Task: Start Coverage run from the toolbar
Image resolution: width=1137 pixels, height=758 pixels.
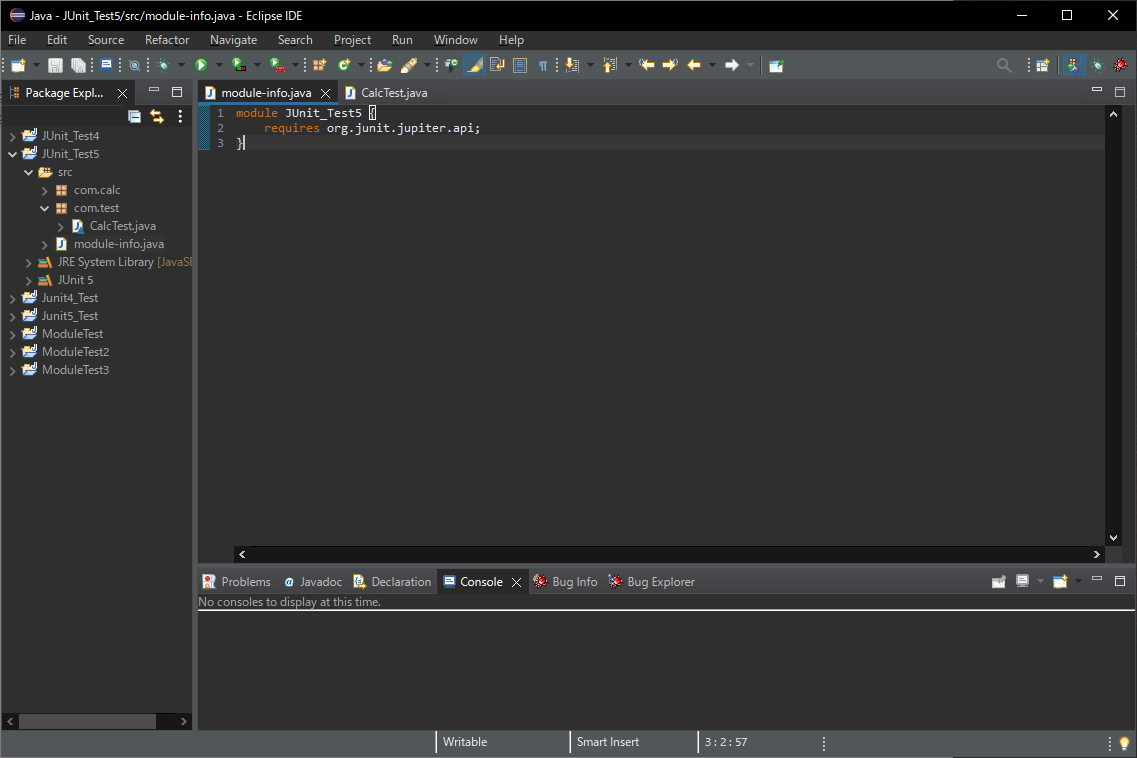Action: (239, 65)
